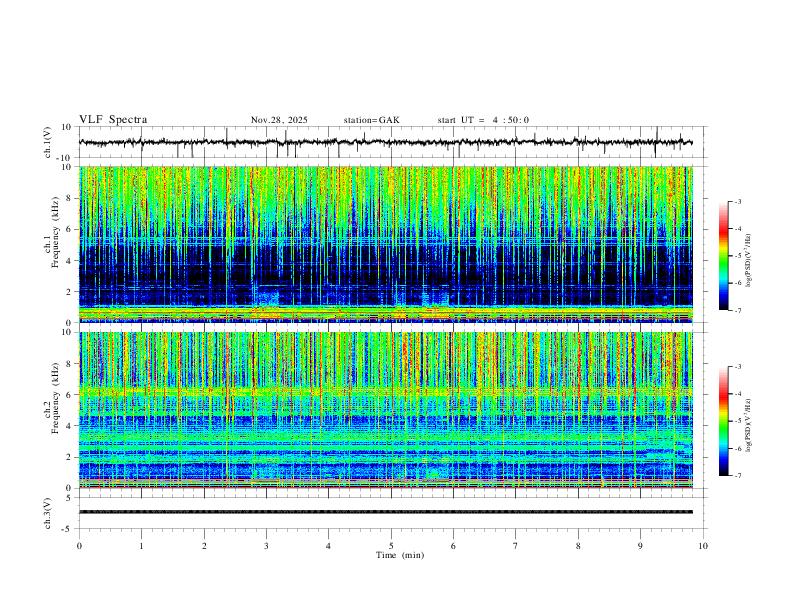Click the '-5' tick on ch.3(V) axis
This screenshot has height=612, width=792.
pyautogui.click(x=67, y=529)
